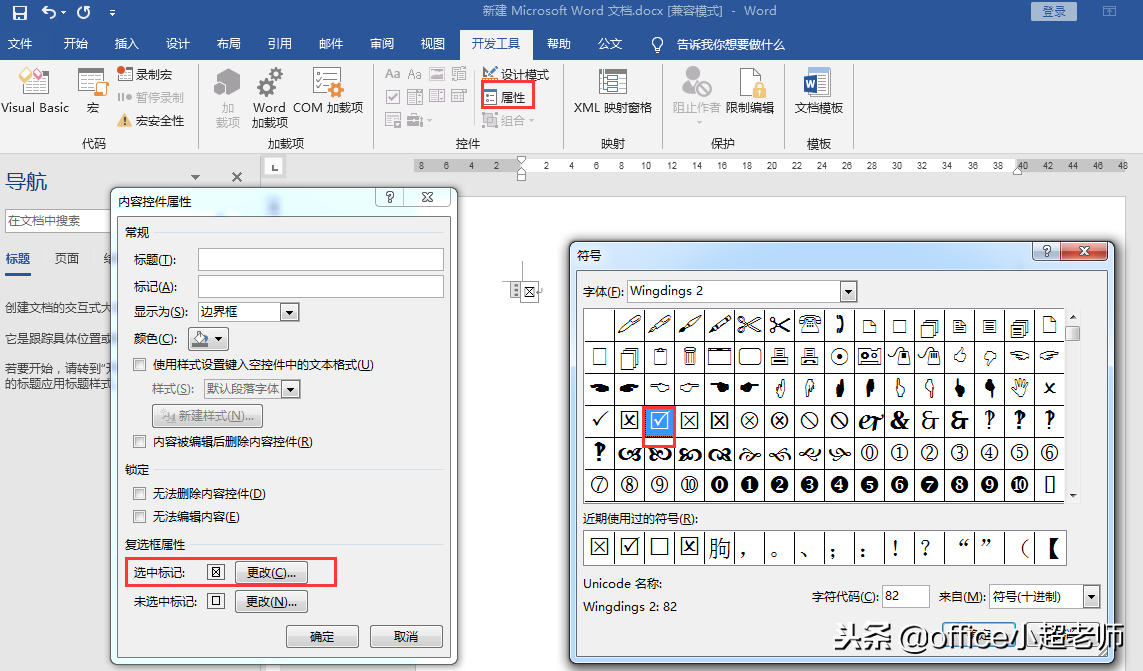Select the blue checked box symbol
The image size is (1143, 671).
coord(659,421)
